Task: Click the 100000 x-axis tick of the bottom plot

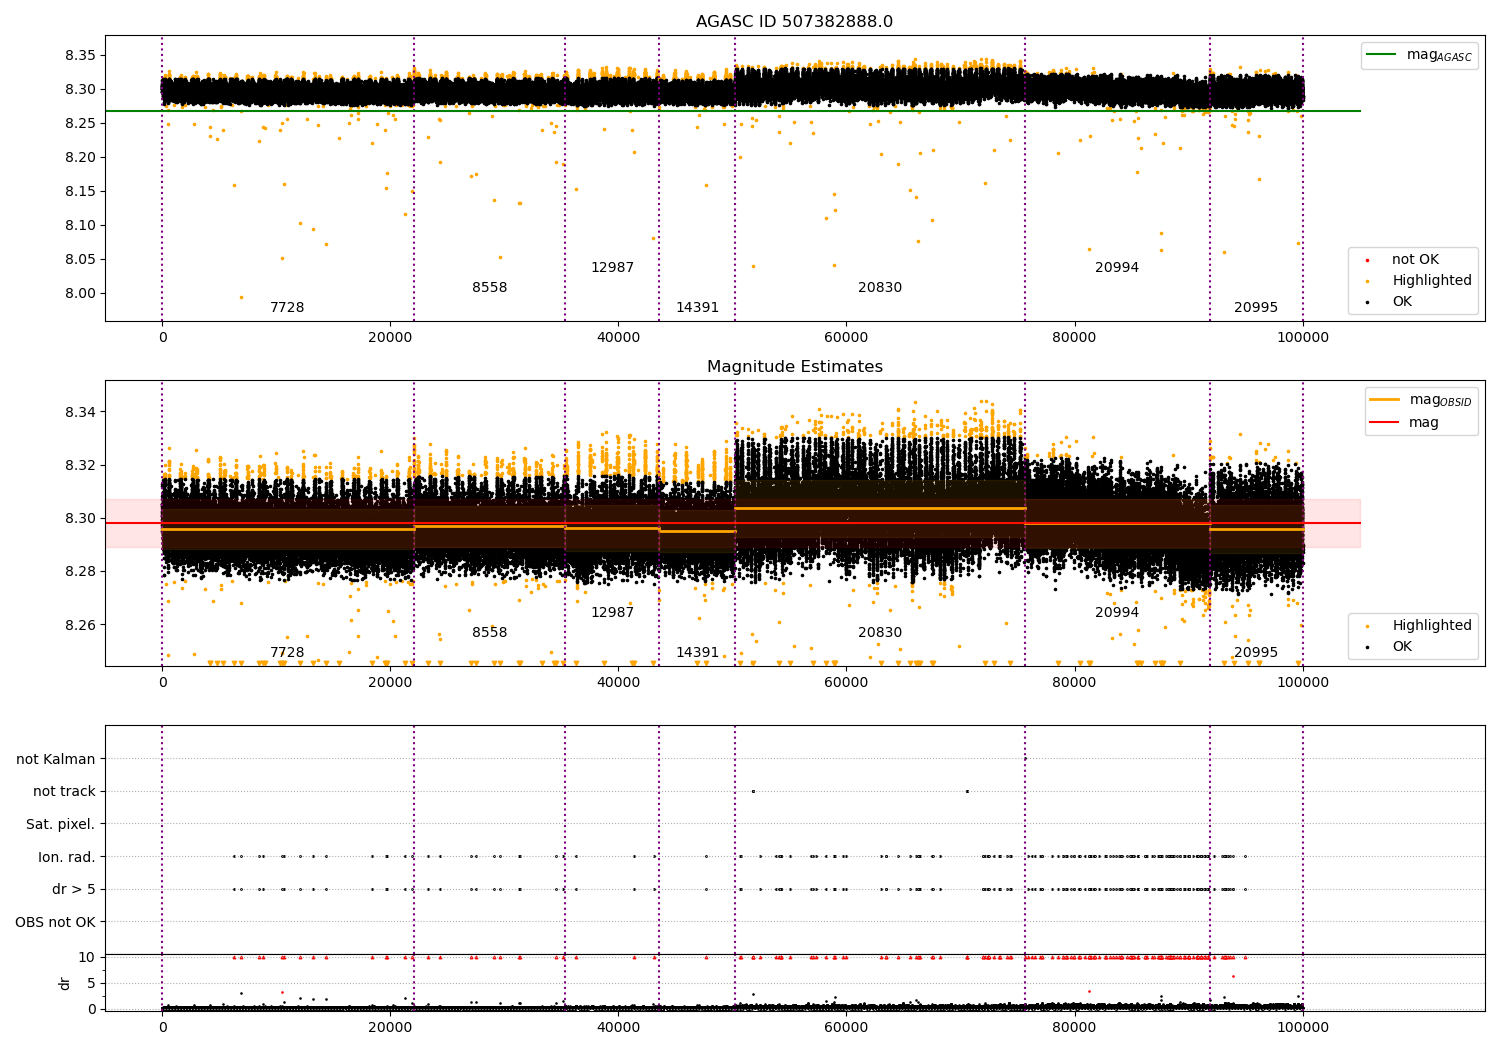Action: (1302, 1028)
